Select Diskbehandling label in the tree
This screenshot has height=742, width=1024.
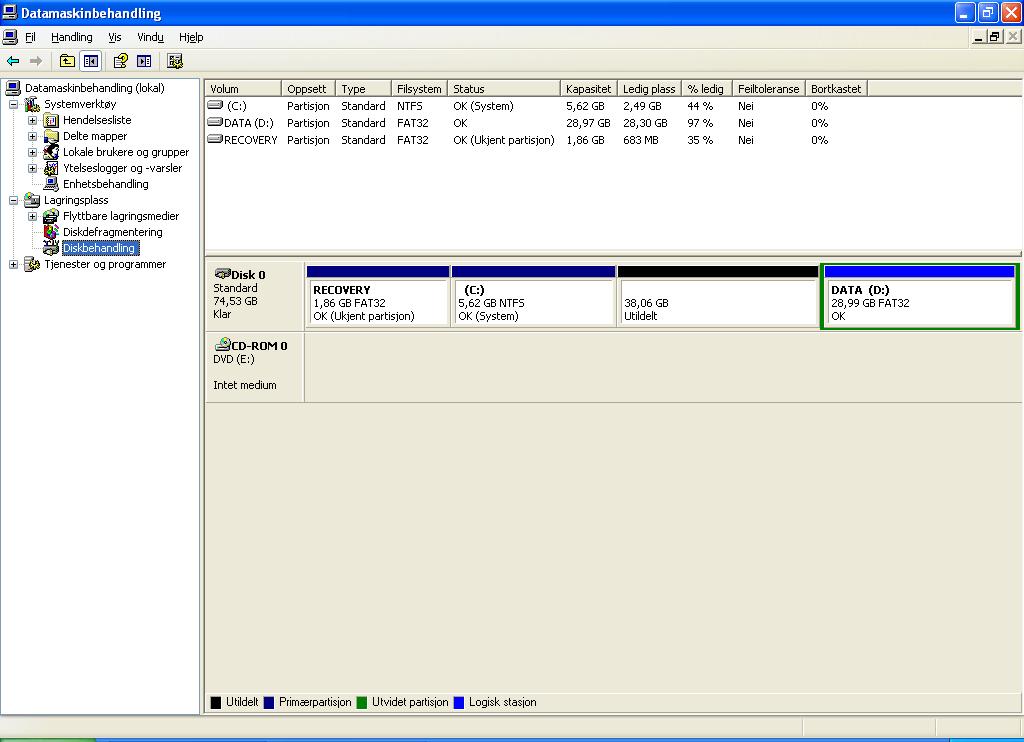[99, 248]
